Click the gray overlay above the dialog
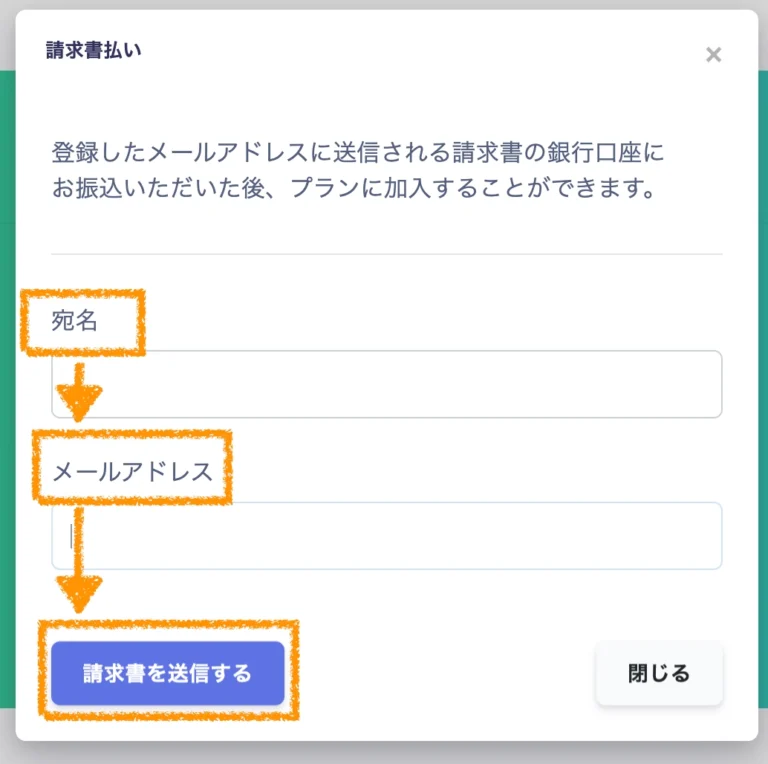Viewport: 768px width, 764px height. pyautogui.click(x=384, y=4)
